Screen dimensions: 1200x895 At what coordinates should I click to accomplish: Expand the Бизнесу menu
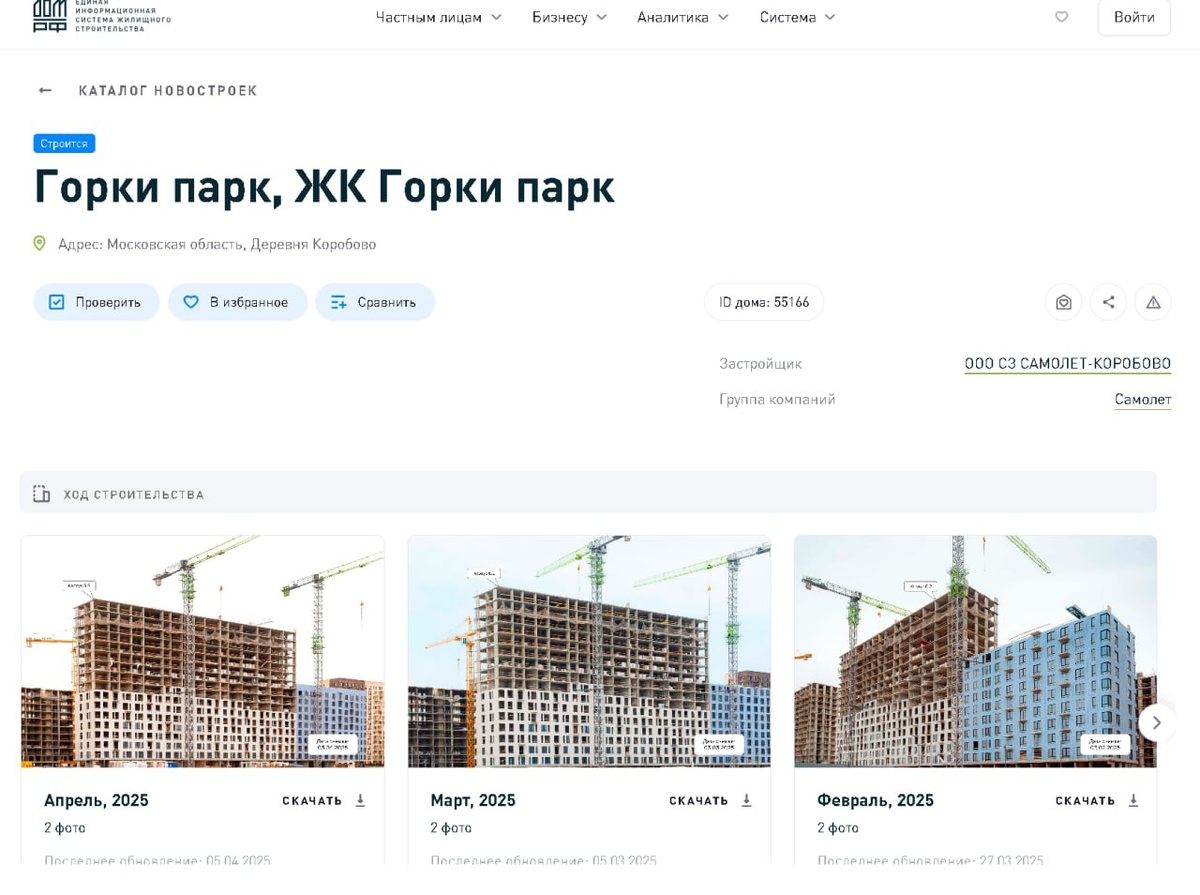click(x=570, y=17)
